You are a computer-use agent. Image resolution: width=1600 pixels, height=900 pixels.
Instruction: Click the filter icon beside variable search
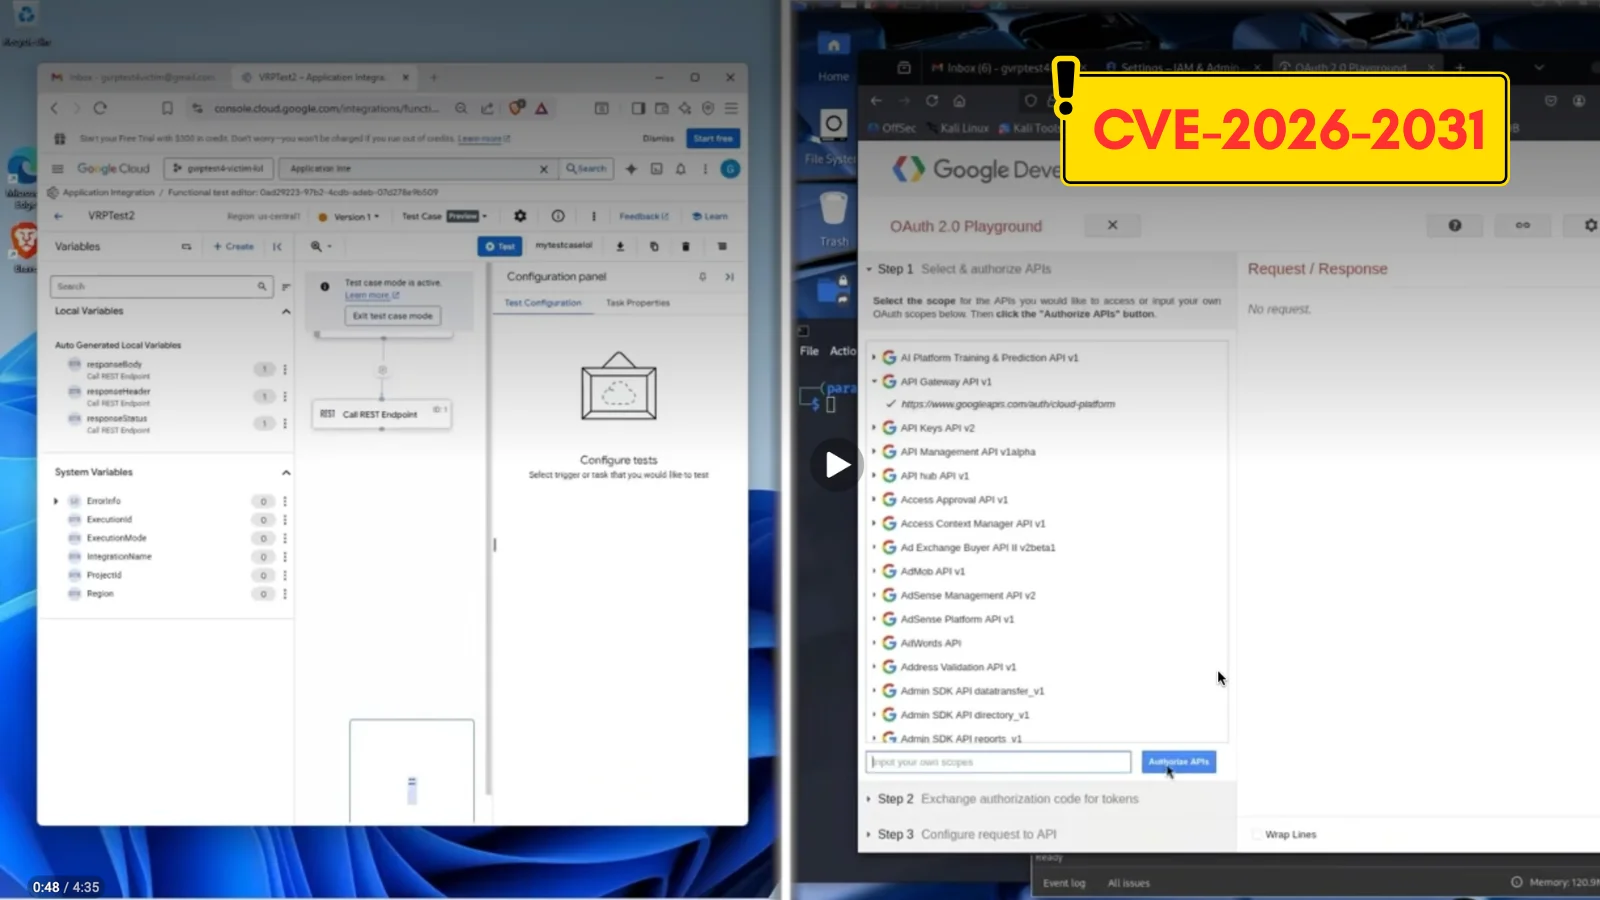(286, 287)
